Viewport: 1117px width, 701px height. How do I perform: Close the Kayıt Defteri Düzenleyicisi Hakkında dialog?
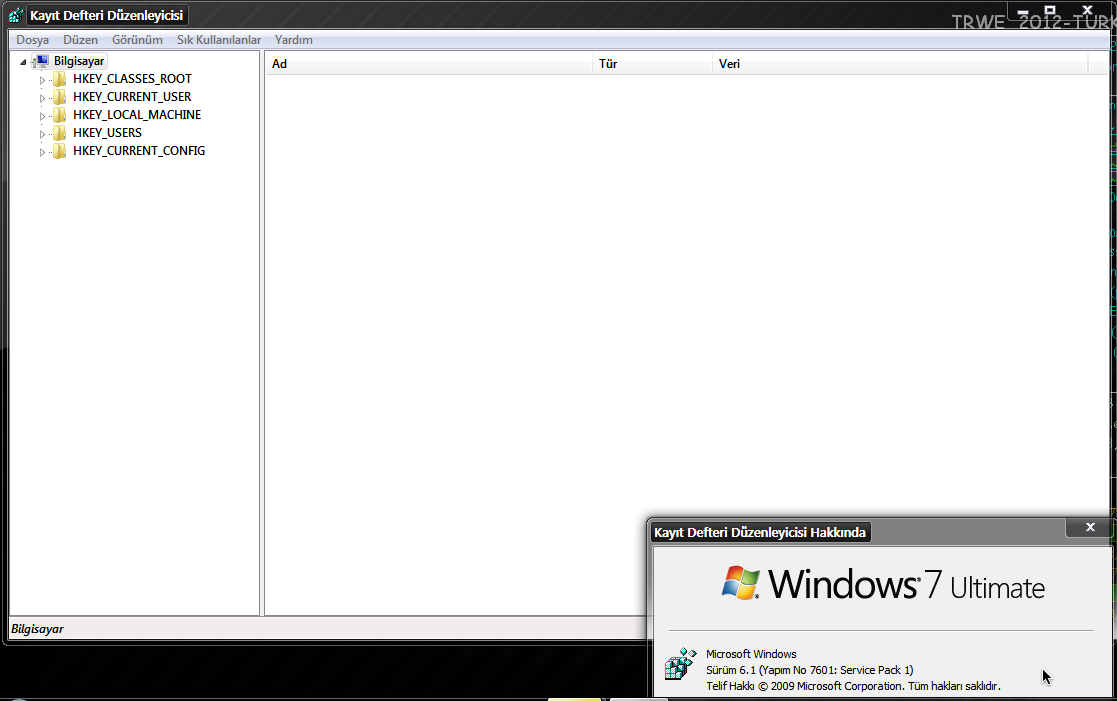(1090, 527)
